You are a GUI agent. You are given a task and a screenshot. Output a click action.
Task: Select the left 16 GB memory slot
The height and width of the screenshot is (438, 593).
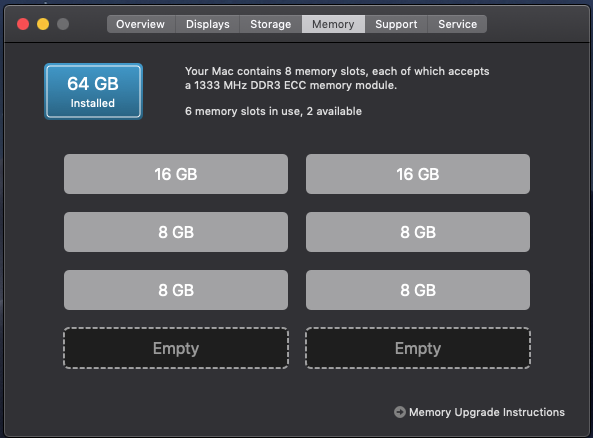click(176, 174)
